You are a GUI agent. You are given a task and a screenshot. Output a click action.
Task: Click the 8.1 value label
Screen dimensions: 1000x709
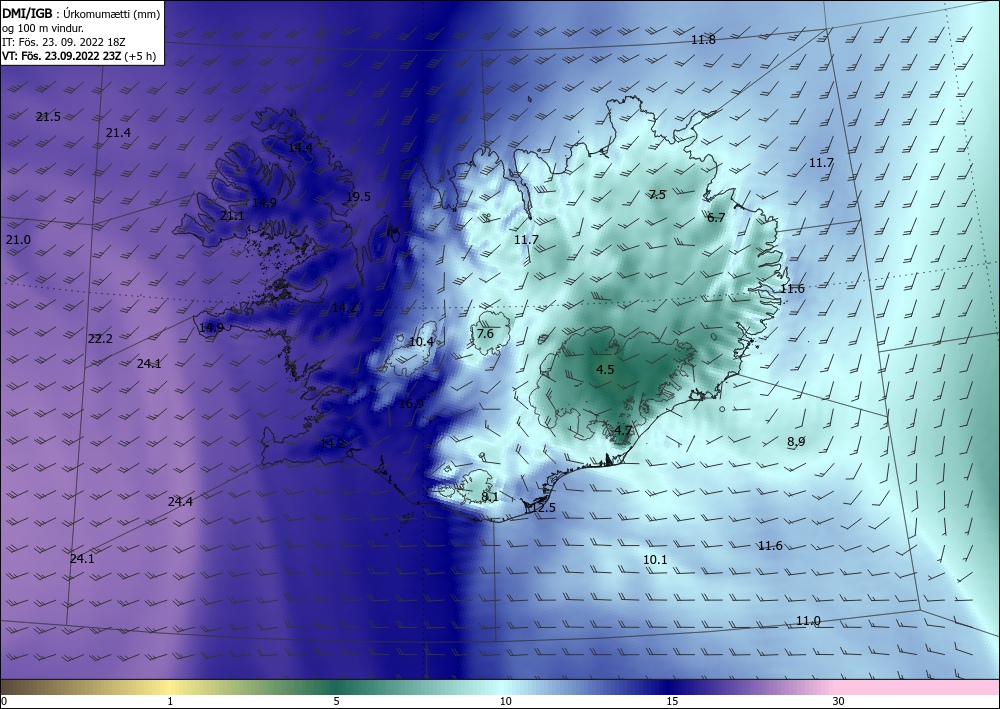[x=489, y=497]
